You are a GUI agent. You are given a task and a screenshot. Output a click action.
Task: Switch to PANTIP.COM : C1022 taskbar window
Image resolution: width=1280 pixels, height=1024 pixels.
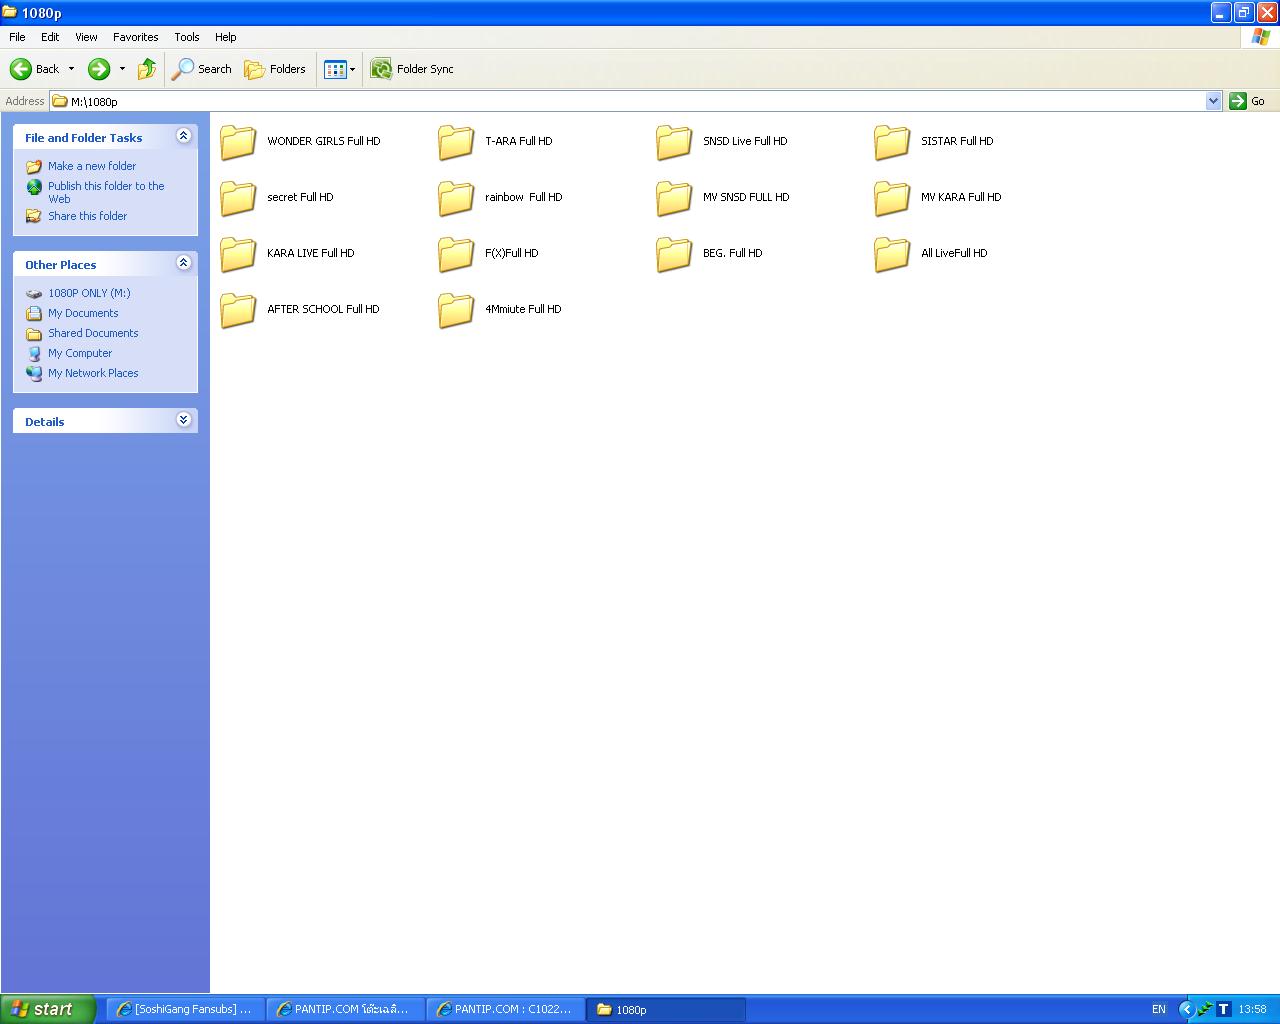[x=505, y=1009]
